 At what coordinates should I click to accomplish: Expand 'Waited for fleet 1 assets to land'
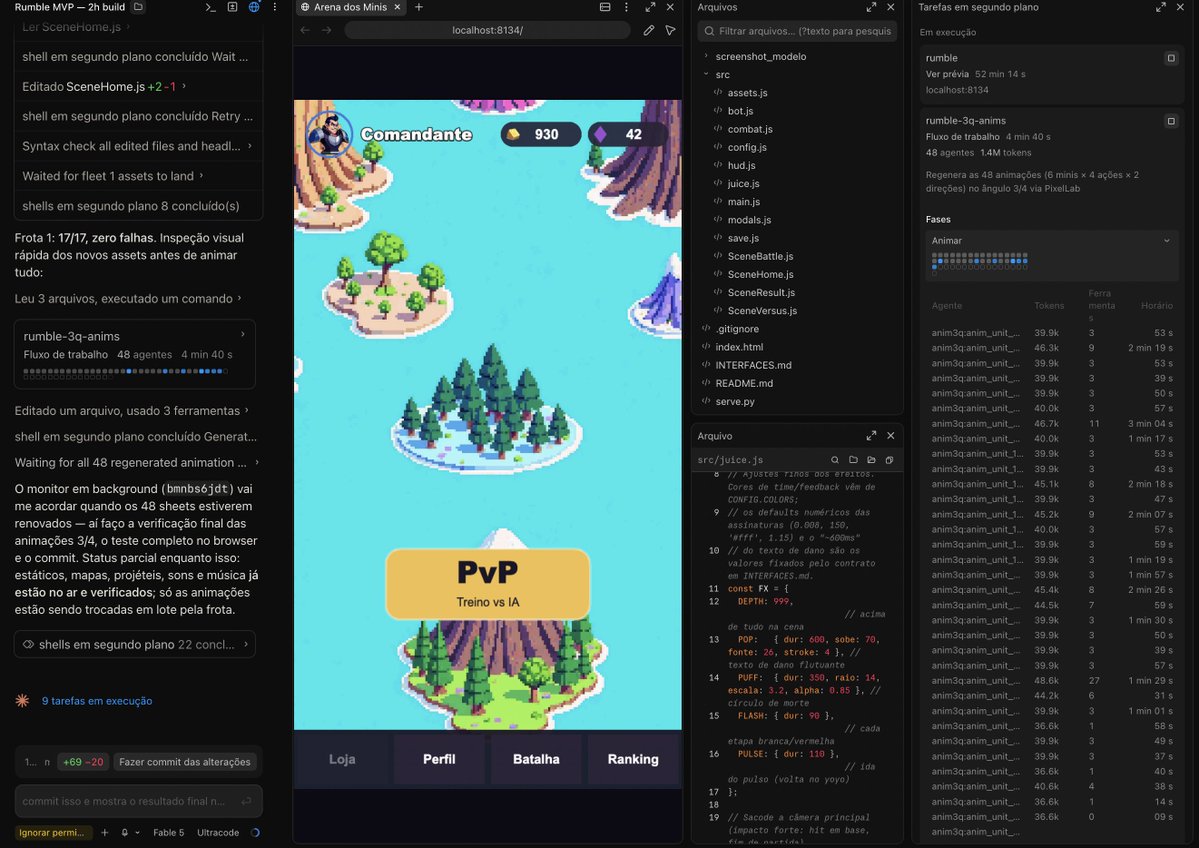(113, 176)
